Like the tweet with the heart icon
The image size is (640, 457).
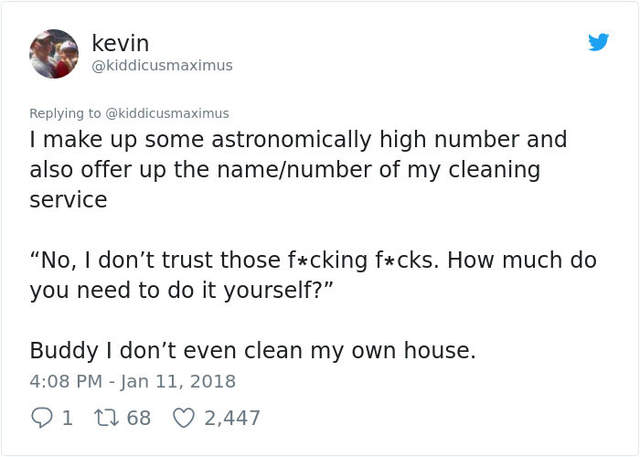point(183,417)
